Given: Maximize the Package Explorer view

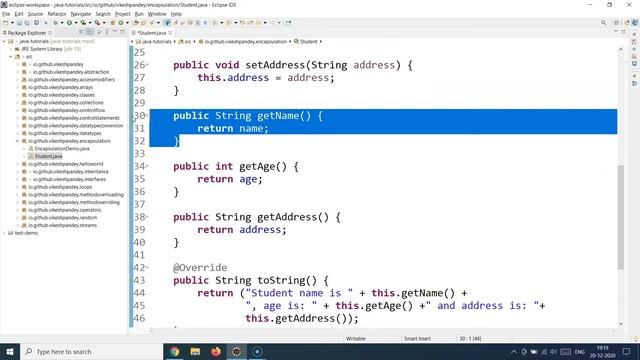Looking at the screenshot, I should pyautogui.click(x=122, y=32).
